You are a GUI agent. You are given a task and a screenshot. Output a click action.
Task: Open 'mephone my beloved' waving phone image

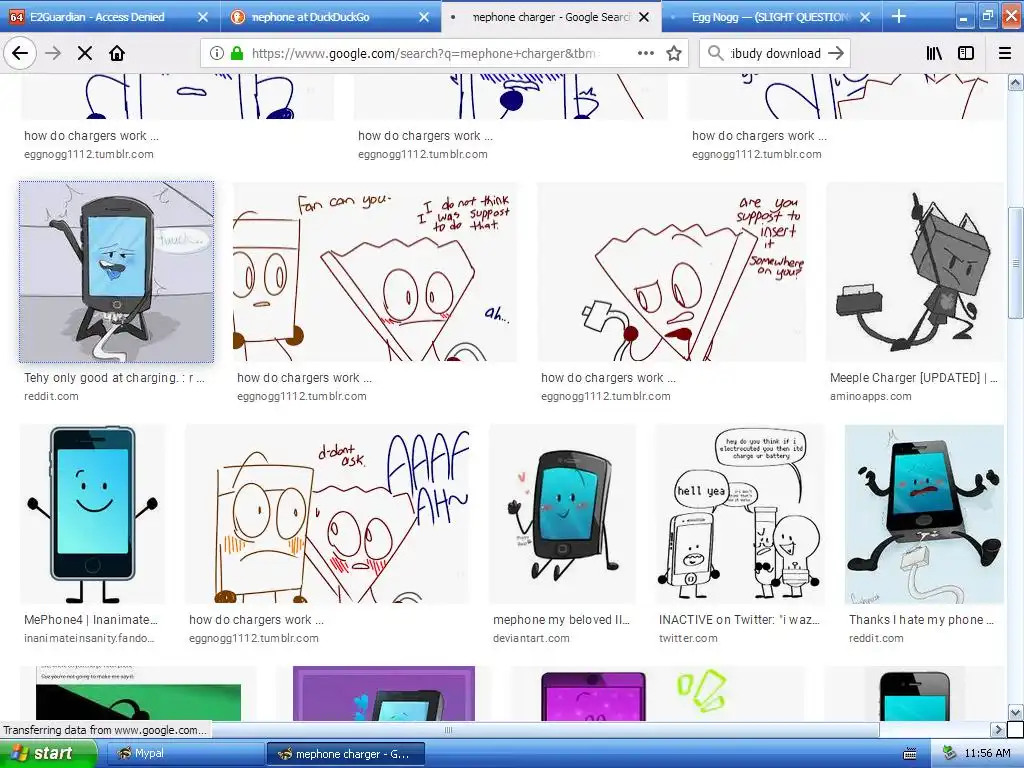pos(562,514)
